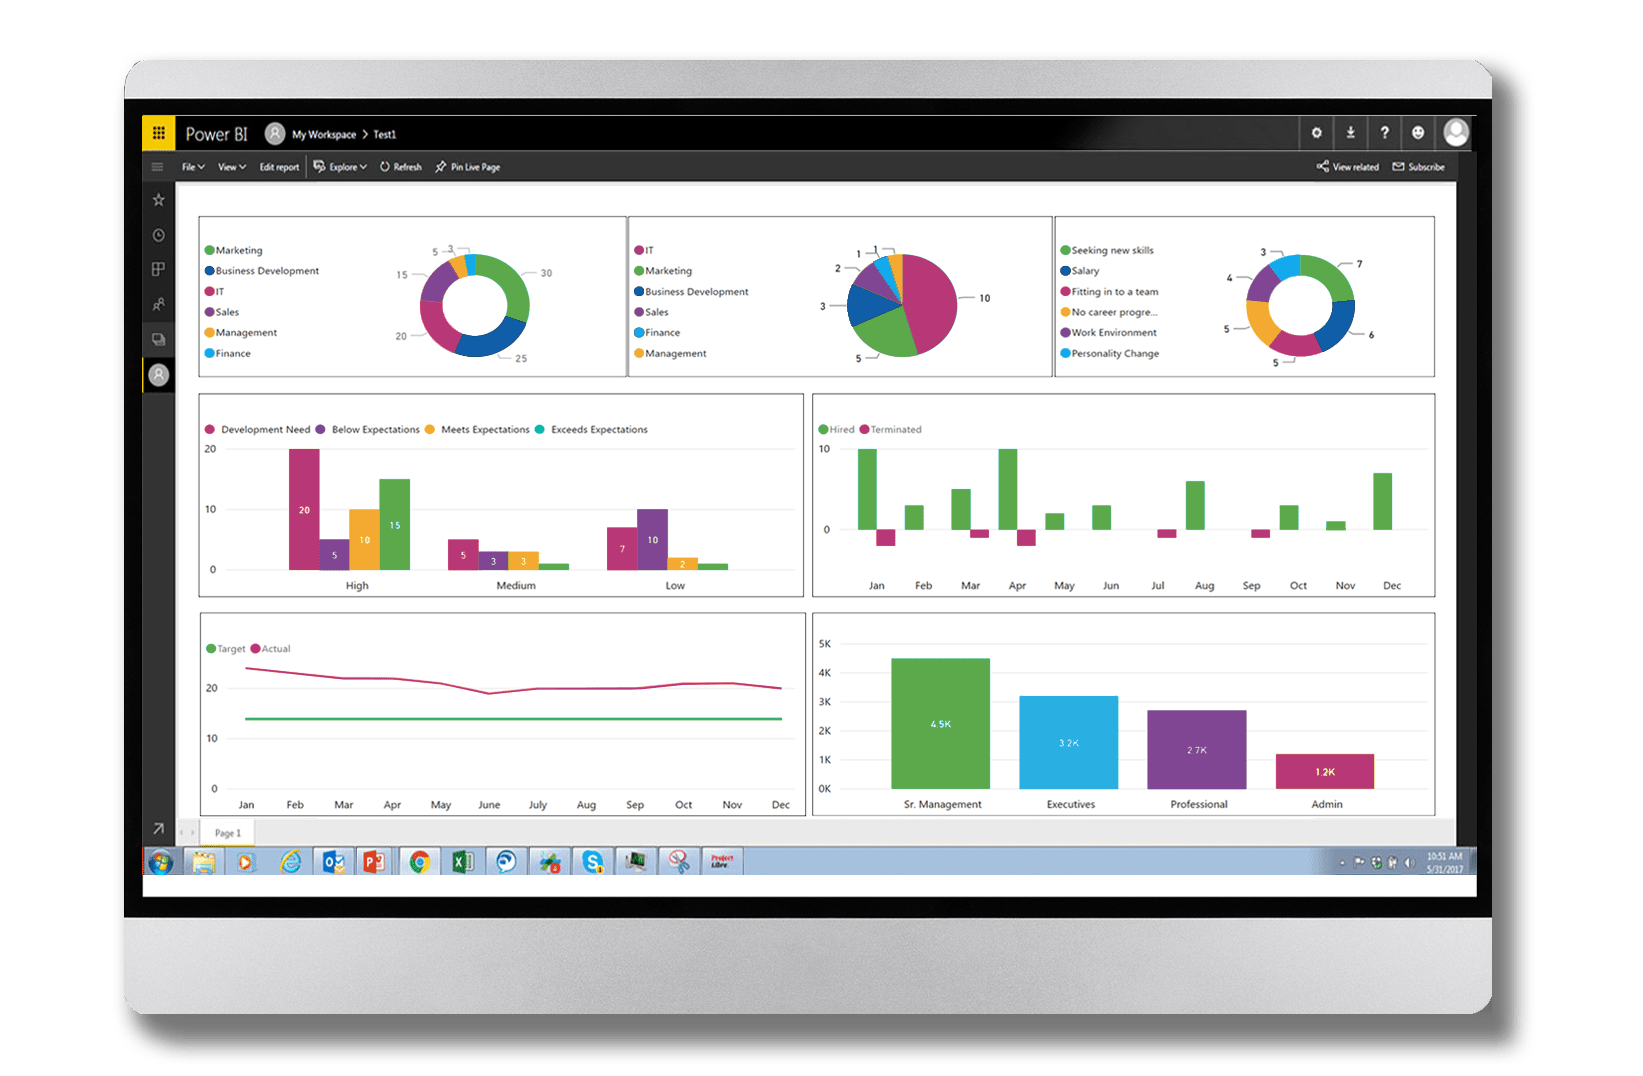Click the Refresh button
The image size is (1643, 1076).
coord(401,167)
